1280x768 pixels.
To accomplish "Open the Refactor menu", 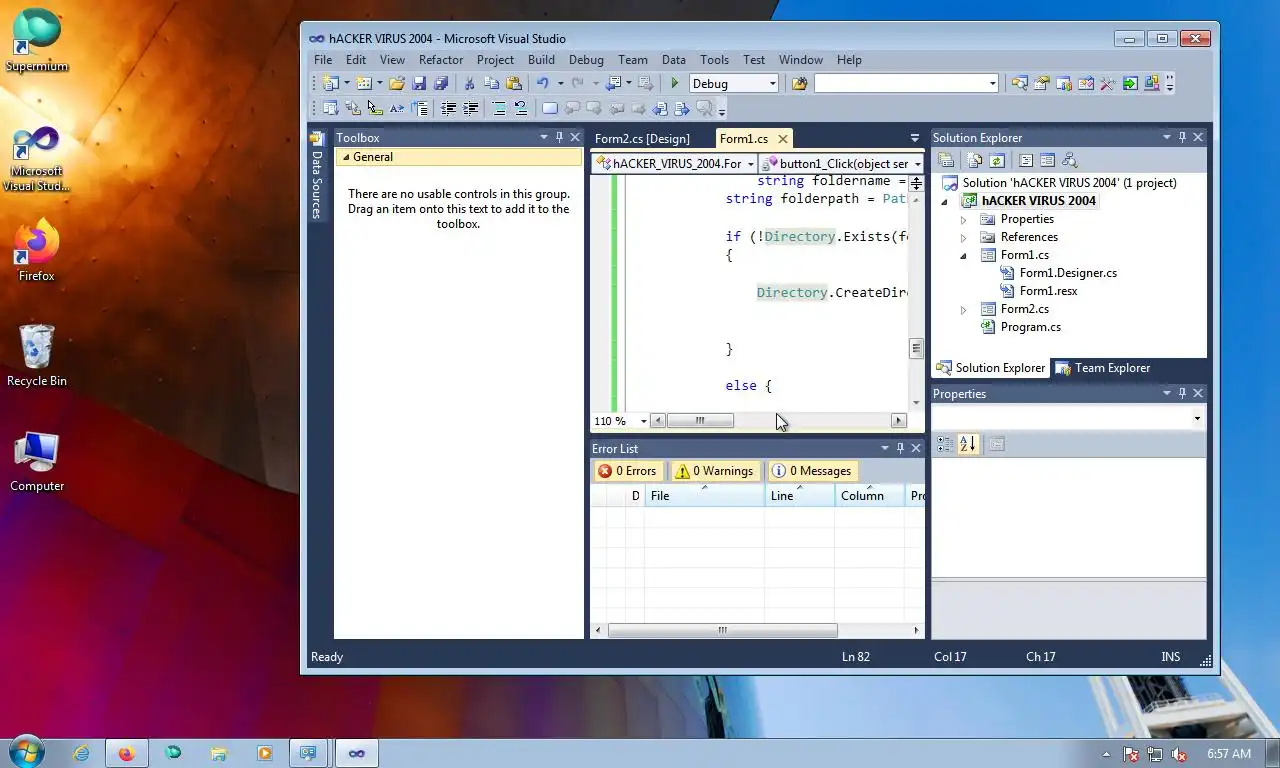I will coord(441,60).
